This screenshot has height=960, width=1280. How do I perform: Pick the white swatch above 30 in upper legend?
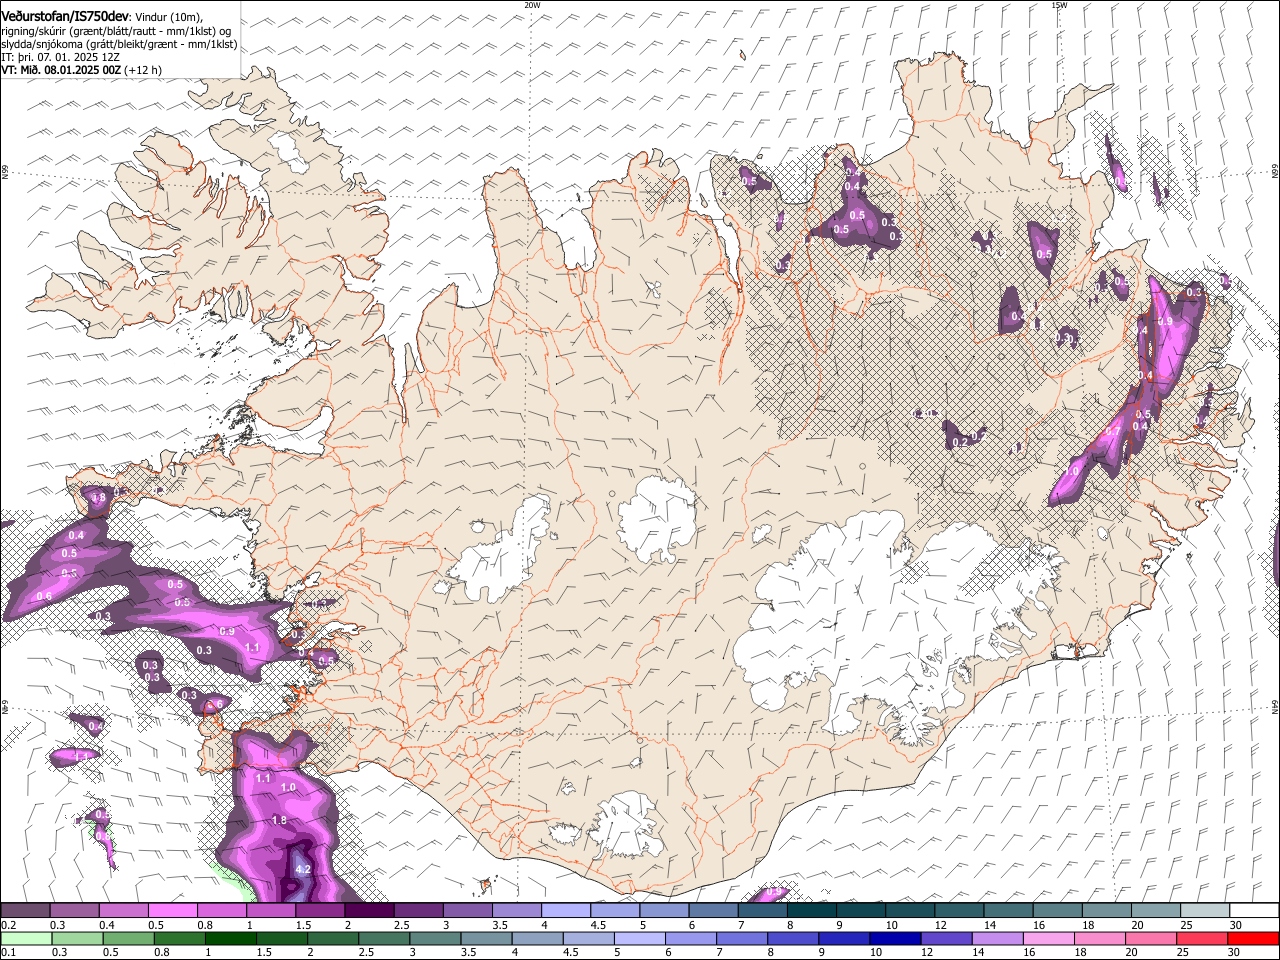tap(1254, 911)
